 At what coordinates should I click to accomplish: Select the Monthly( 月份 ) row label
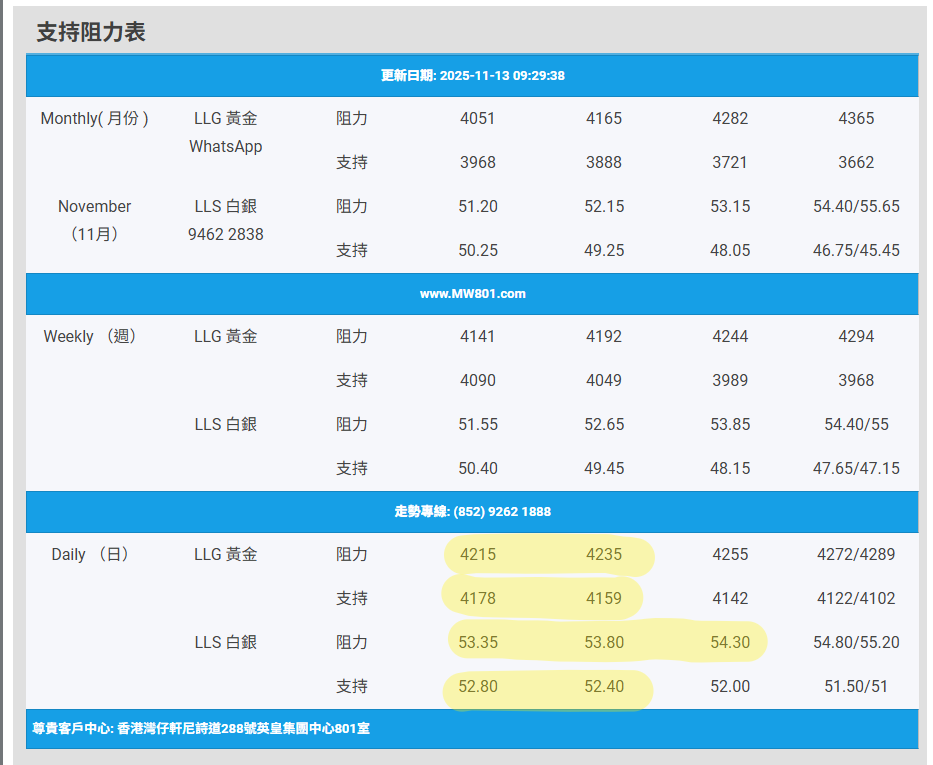[94, 118]
